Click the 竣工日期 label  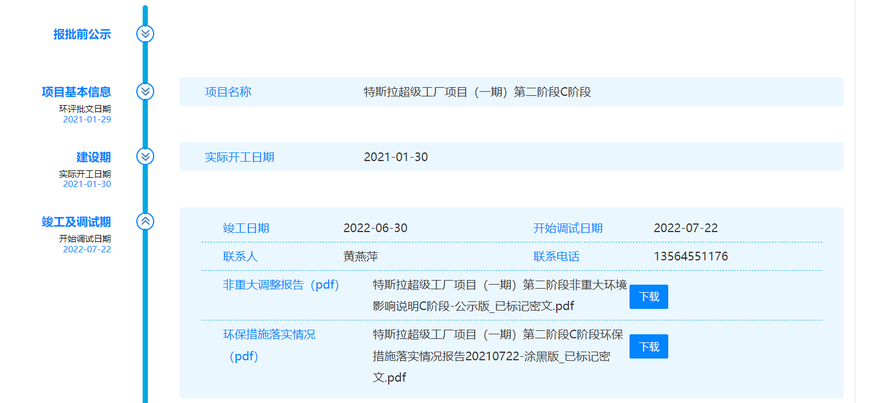[246, 228]
